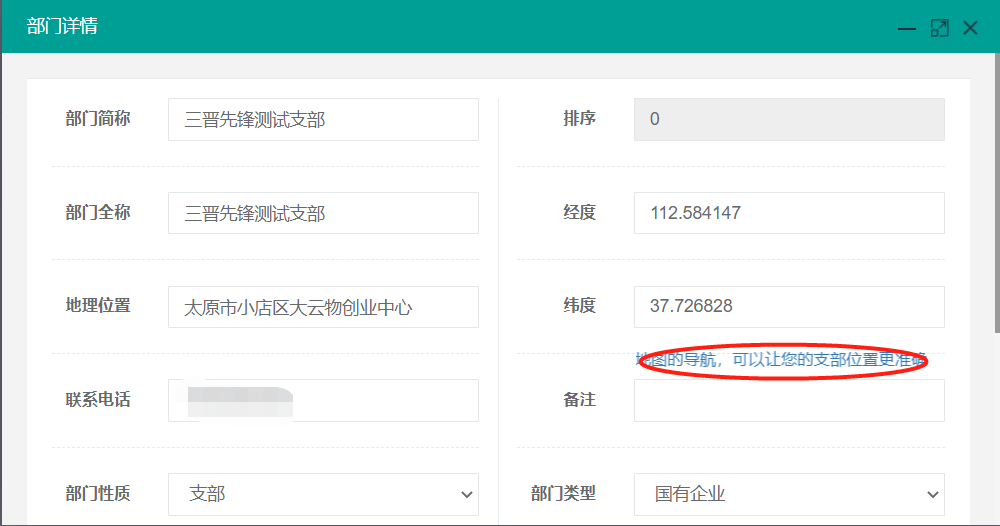Image resolution: width=1000 pixels, height=526 pixels.
Task: Close the 部门详情 dialog
Action: [970, 28]
